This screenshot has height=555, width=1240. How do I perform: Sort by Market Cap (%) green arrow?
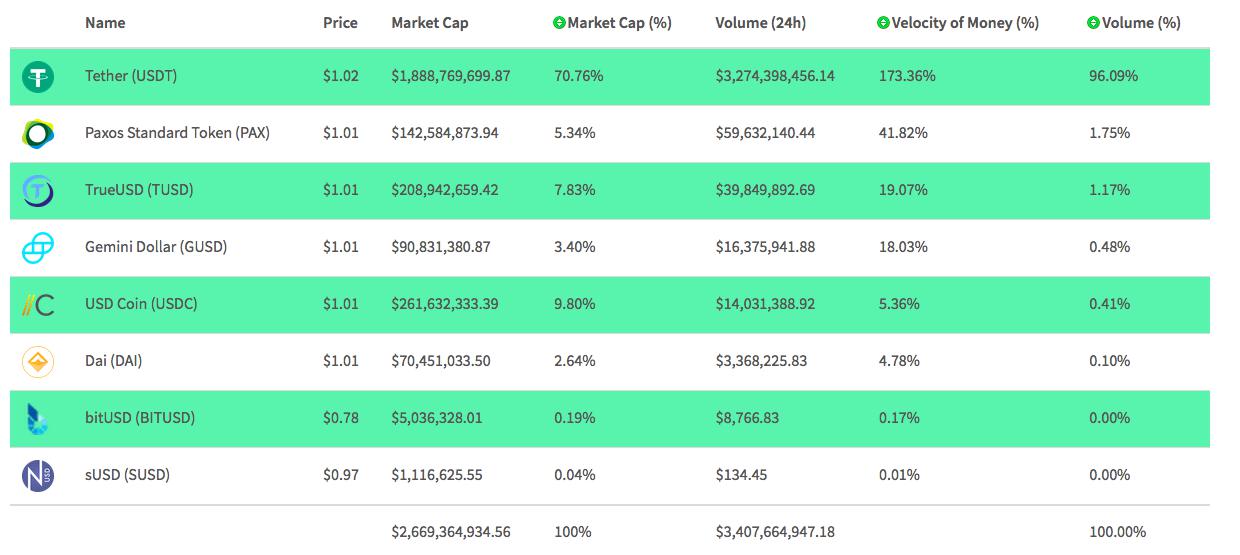pos(559,23)
